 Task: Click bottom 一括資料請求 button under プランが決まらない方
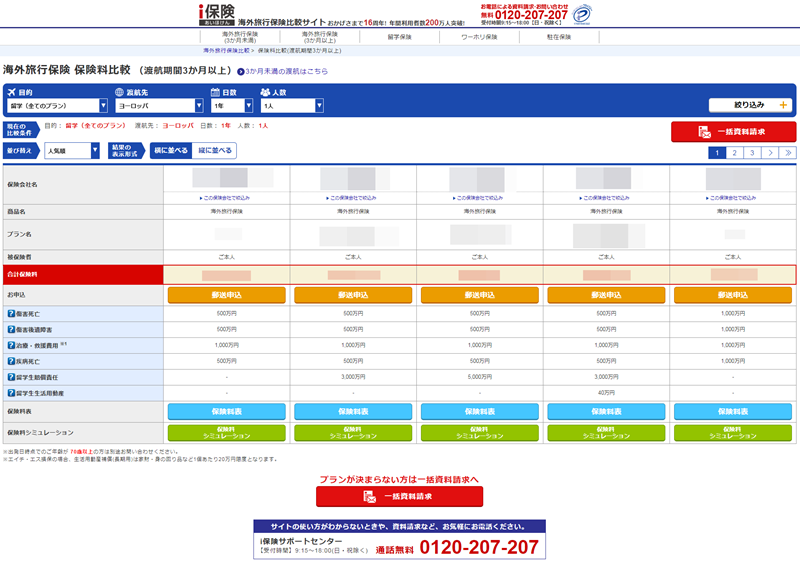(399, 497)
